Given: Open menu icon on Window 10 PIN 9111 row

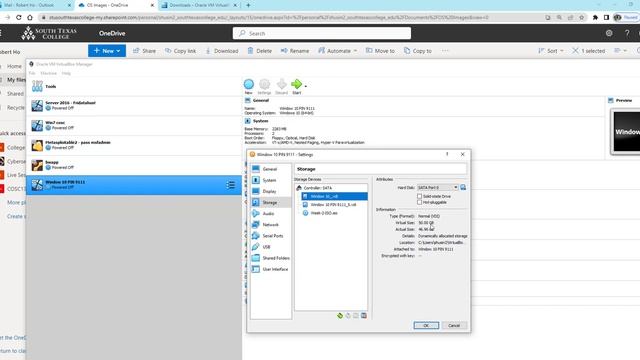Looking at the screenshot, I should click(231, 185).
